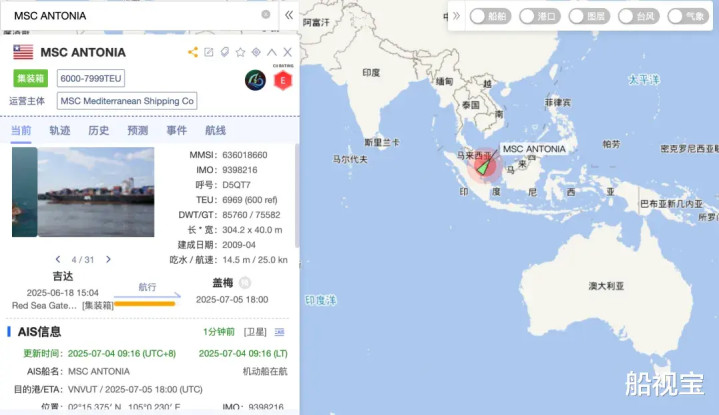This screenshot has width=719, height=415.
Task: Click the Red Sea Gate terminal text
Action: click(x=44, y=305)
